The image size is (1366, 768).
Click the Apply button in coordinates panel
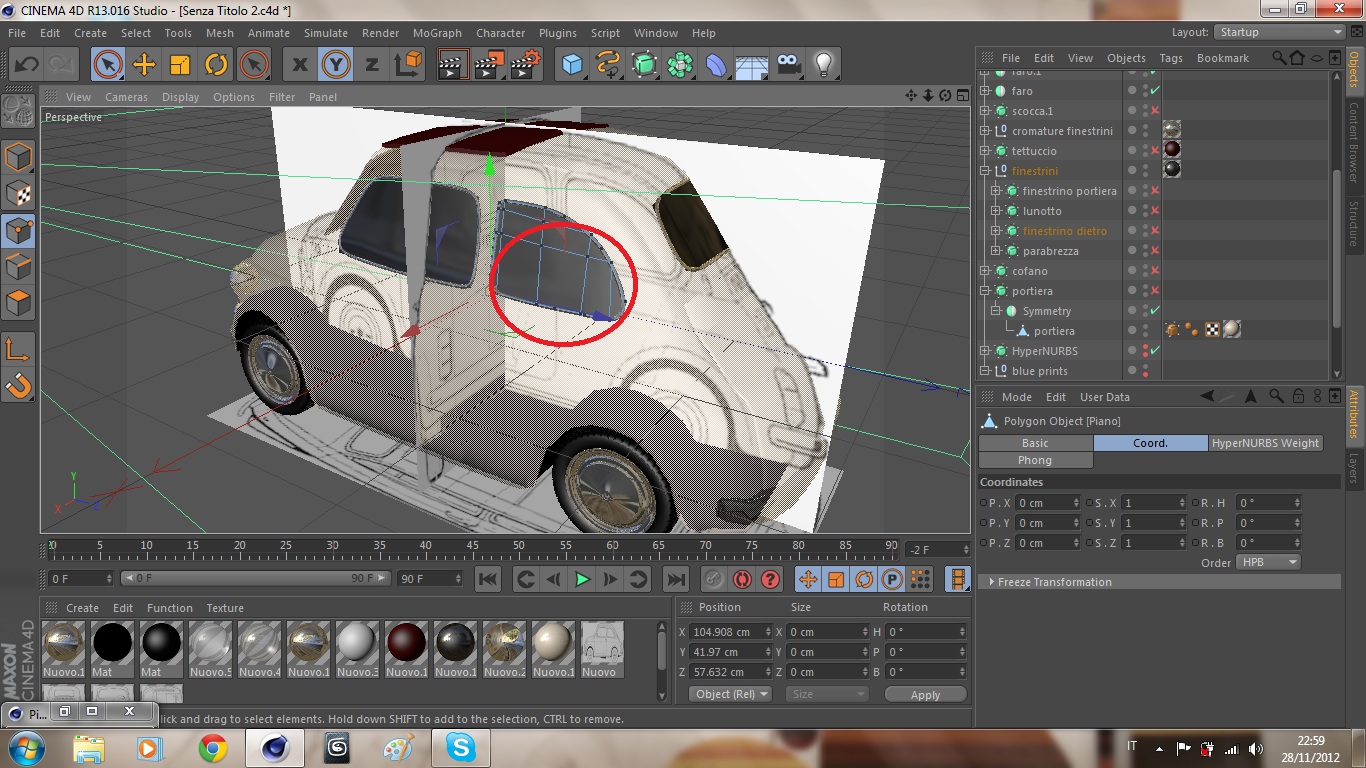pos(925,694)
